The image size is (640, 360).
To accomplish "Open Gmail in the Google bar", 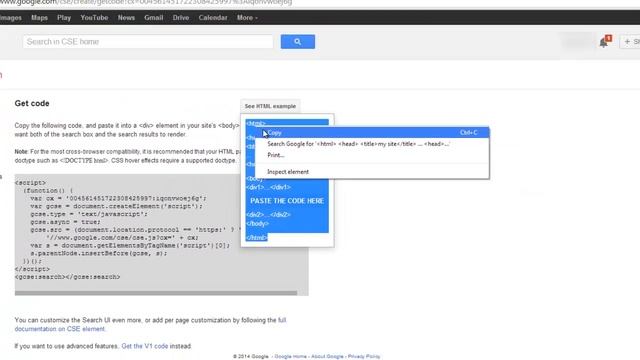I will (153, 18).
